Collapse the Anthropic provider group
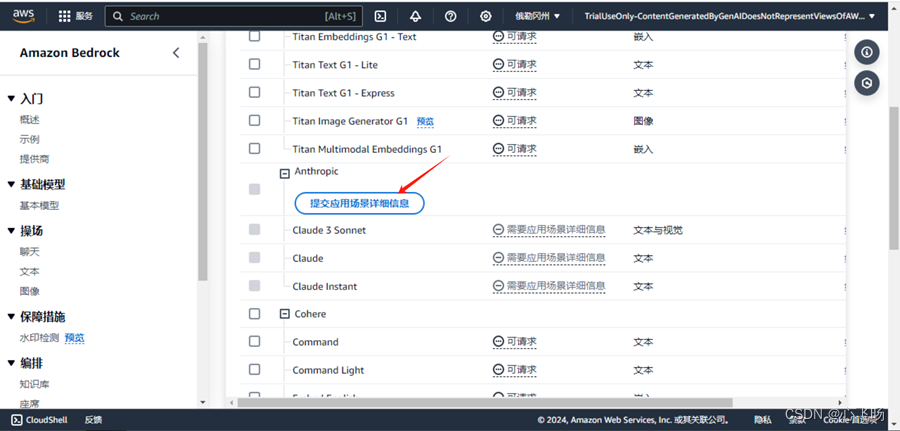Viewport: 900px width, 431px height. [x=284, y=172]
